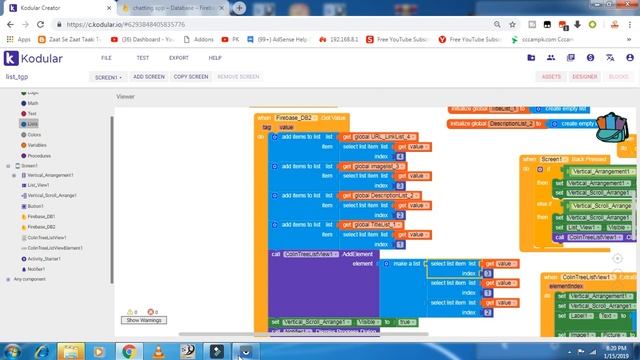The width and height of the screenshot is (640, 360).
Task: Click the zoom magnifier icon in address bar
Action: [x=497, y=24]
